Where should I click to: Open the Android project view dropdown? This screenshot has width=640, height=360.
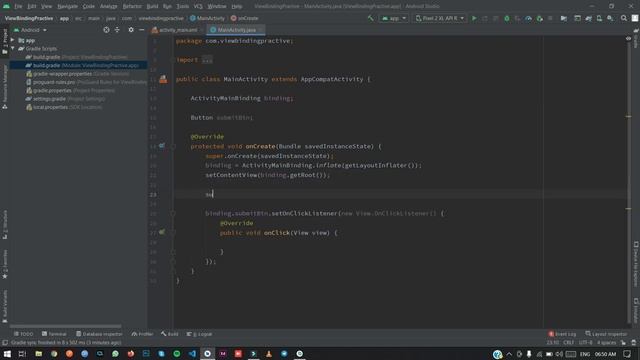click(30, 30)
